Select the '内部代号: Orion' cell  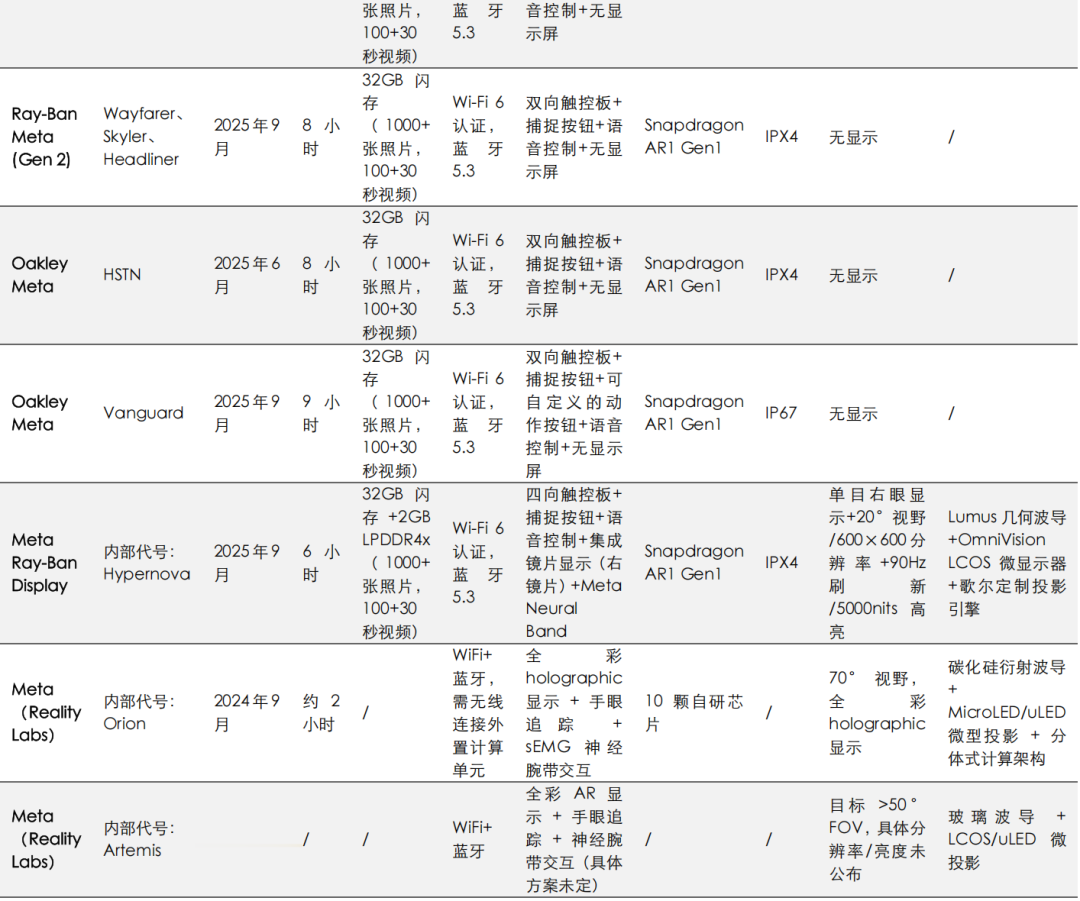click(138, 712)
